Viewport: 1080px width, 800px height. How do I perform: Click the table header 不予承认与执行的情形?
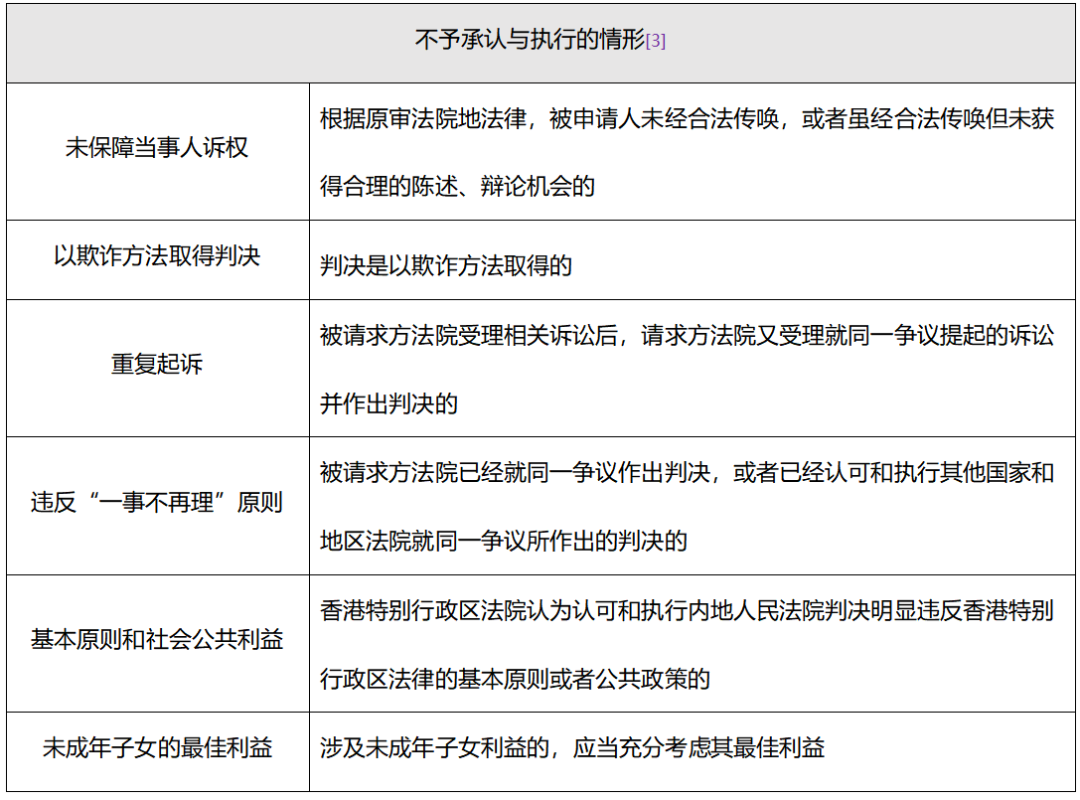pos(530,39)
